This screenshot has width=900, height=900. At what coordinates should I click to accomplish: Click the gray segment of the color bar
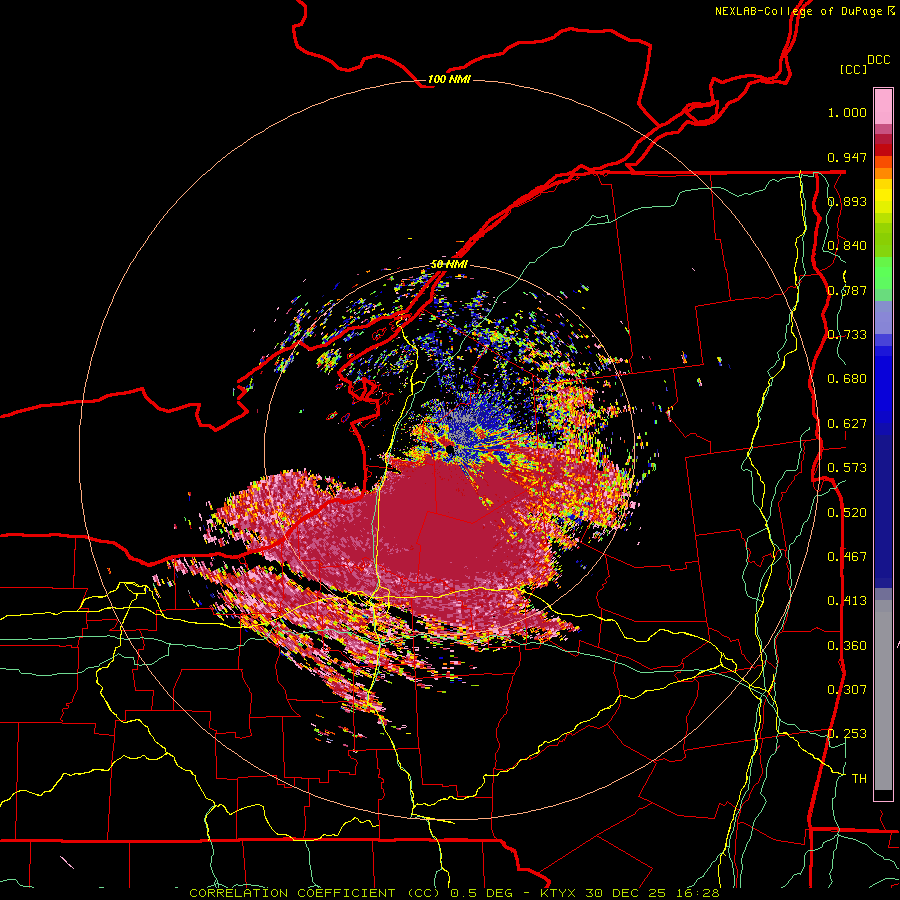(x=883, y=695)
